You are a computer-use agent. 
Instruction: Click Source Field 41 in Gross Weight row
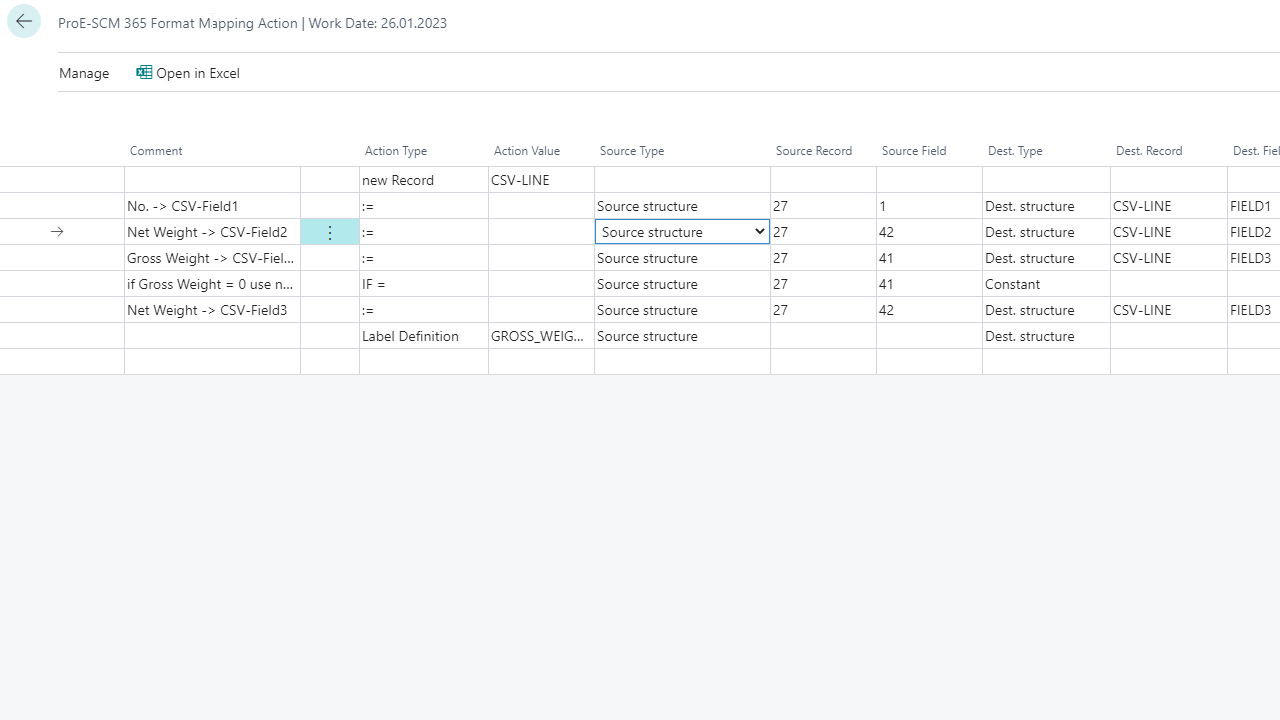click(929, 258)
